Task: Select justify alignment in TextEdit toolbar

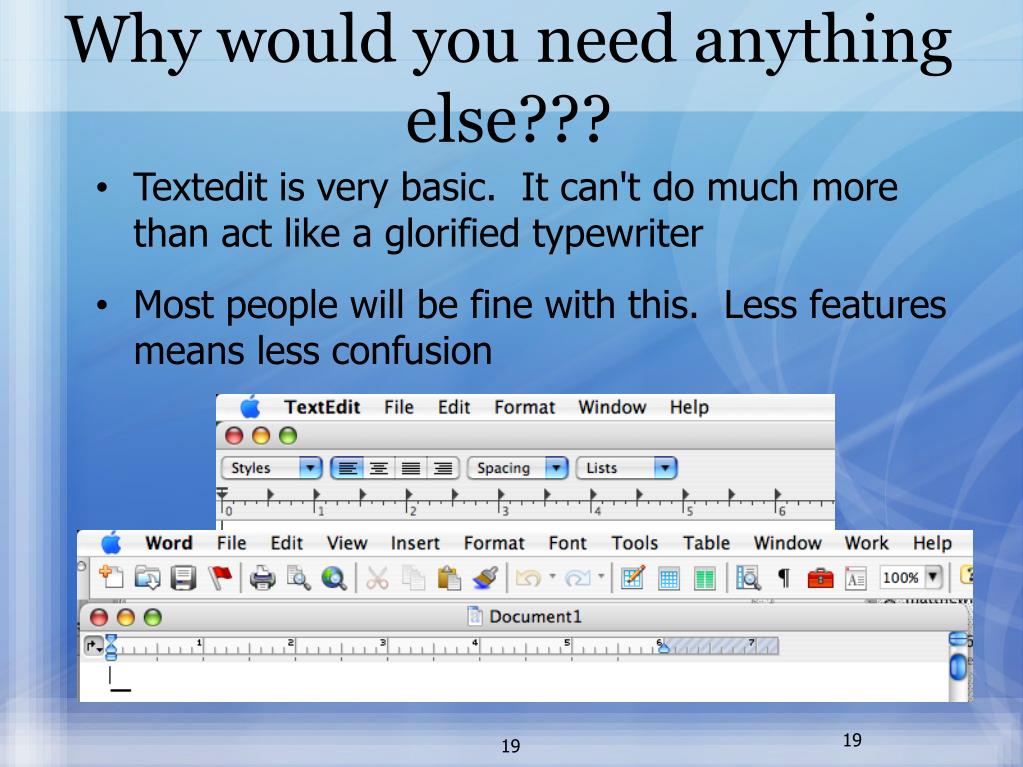Action: tap(410, 468)
